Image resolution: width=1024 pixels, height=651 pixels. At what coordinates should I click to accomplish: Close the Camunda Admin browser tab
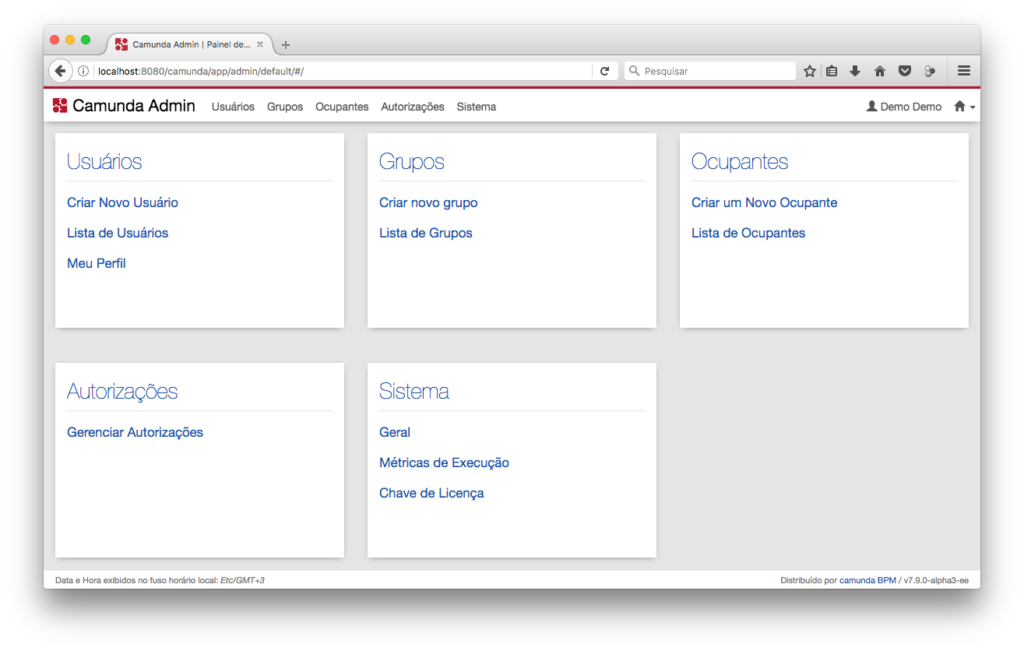point(261,45)
